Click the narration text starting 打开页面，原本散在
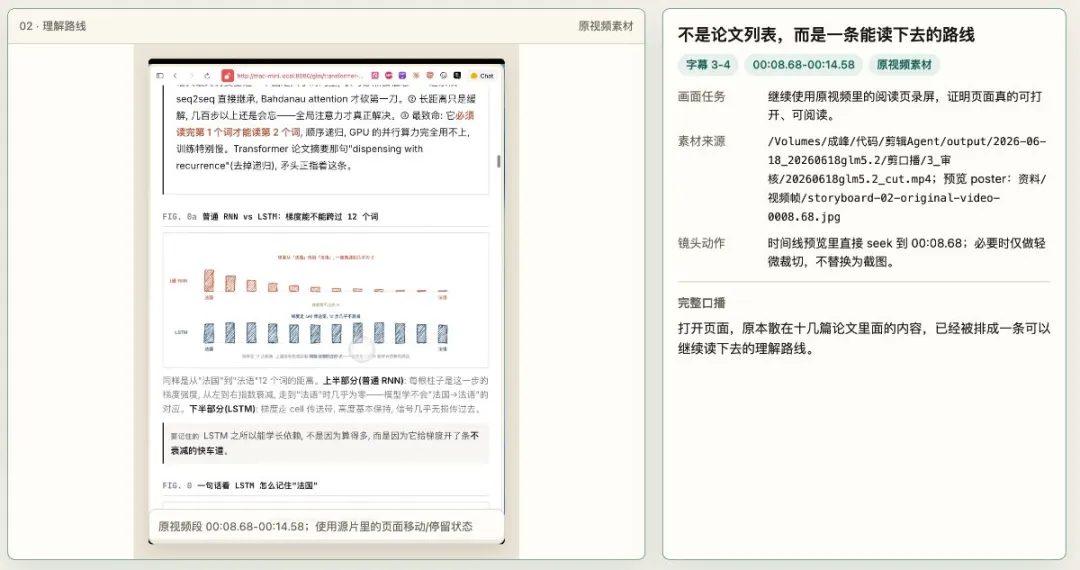 pos(864,339)
